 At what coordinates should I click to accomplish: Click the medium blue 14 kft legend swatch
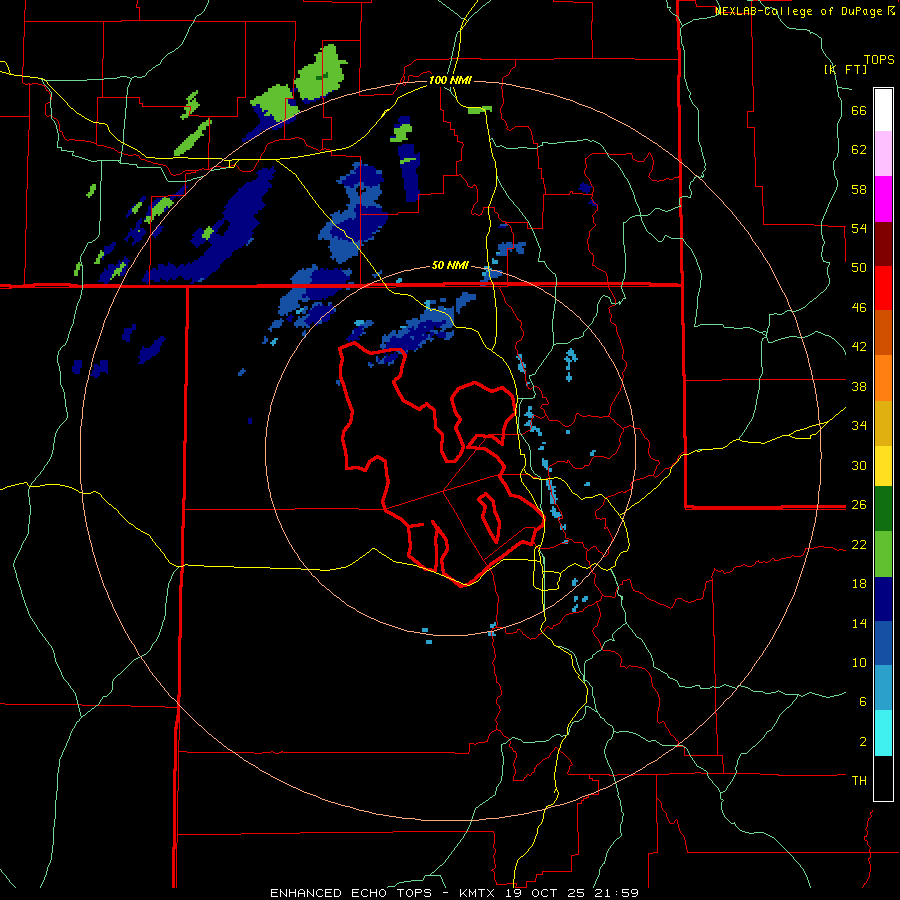883,643
